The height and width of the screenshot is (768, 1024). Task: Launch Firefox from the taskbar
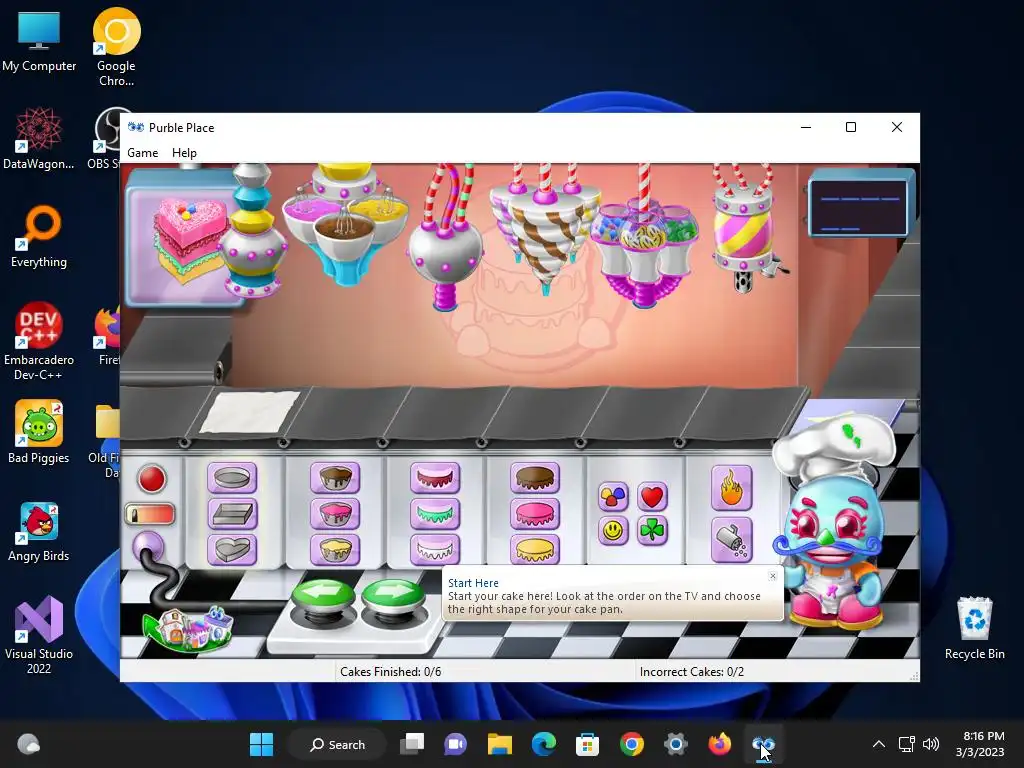[x=720, y=744]
